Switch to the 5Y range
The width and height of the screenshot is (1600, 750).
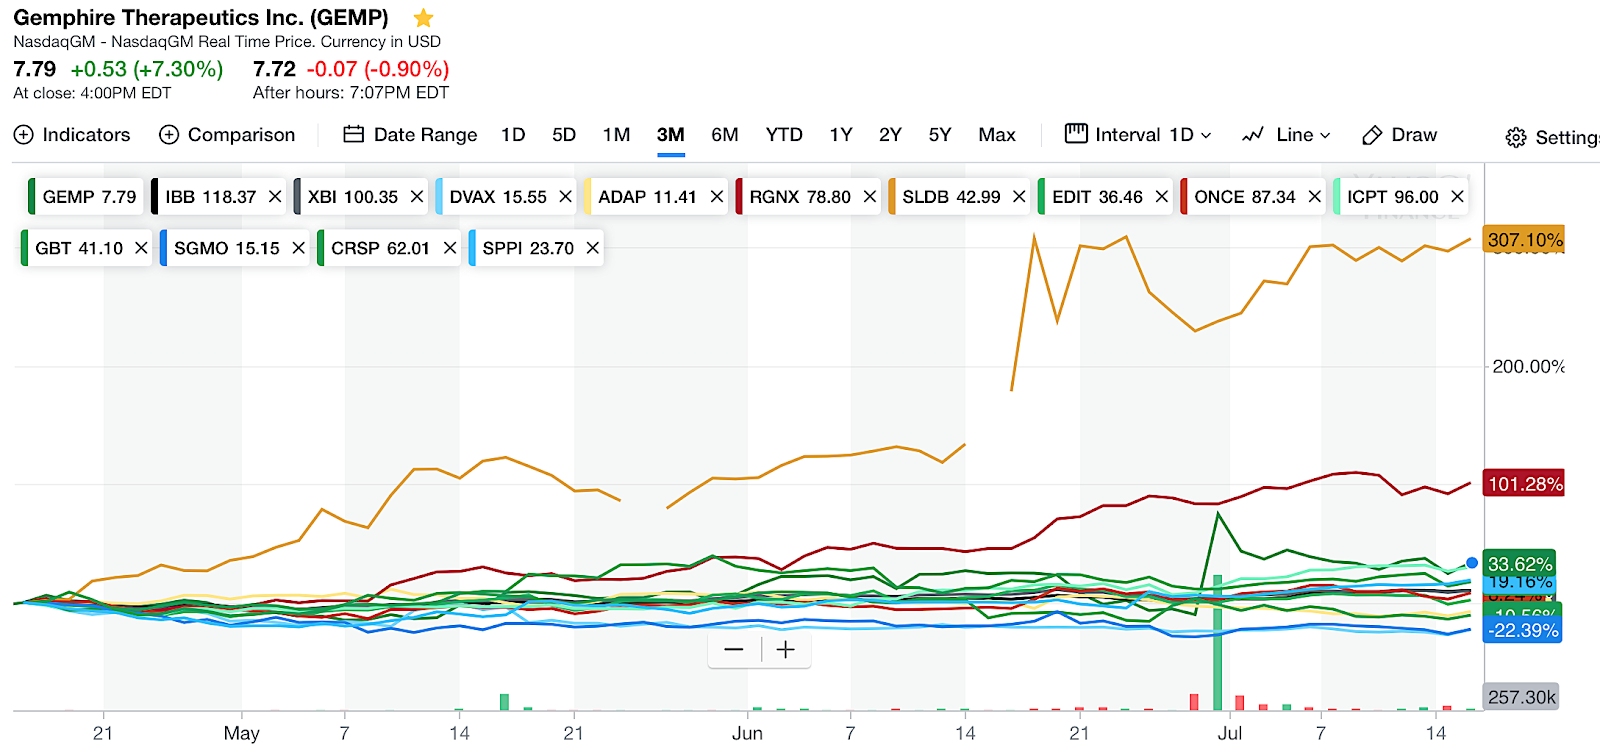(x=940, y=135)
